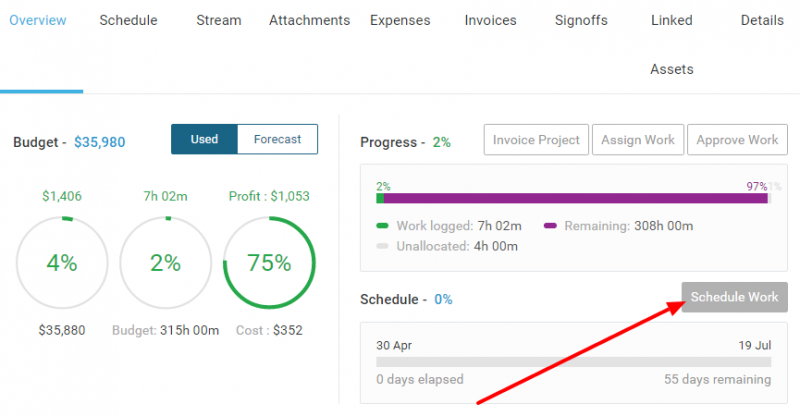Click the 2% hours used circle

[x=166, y=263]
